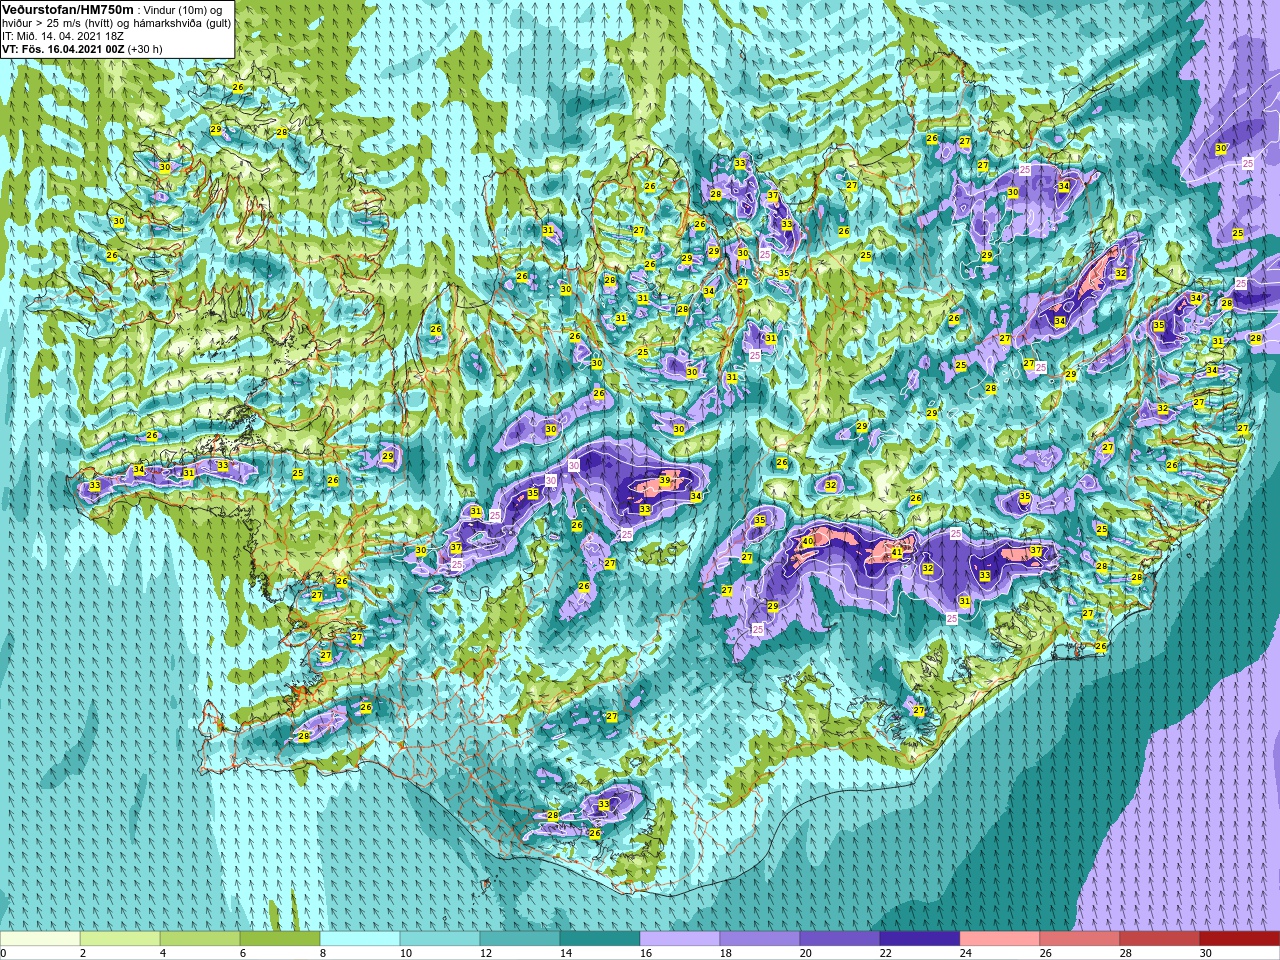Select the light lavender 16–18 legend swatch

[680, 939]
